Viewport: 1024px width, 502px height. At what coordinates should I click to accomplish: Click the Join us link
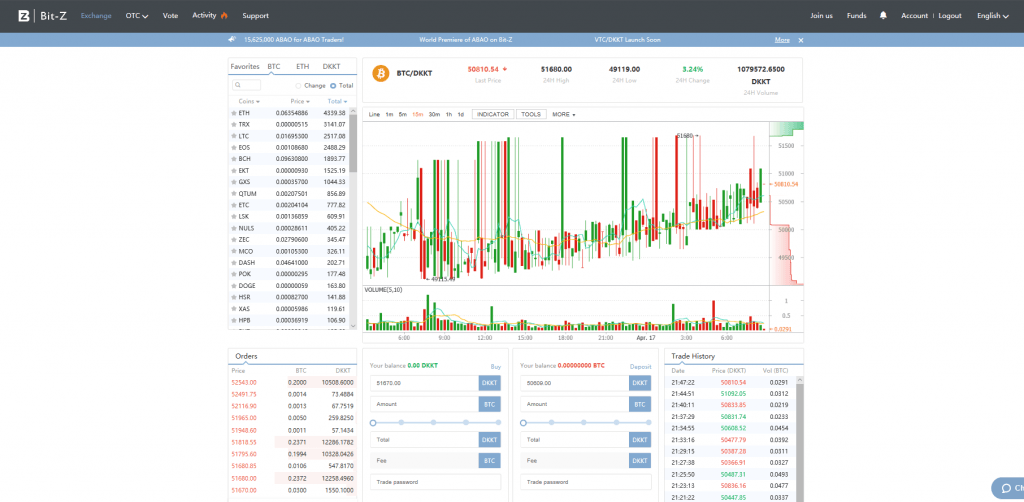[822, 16]
